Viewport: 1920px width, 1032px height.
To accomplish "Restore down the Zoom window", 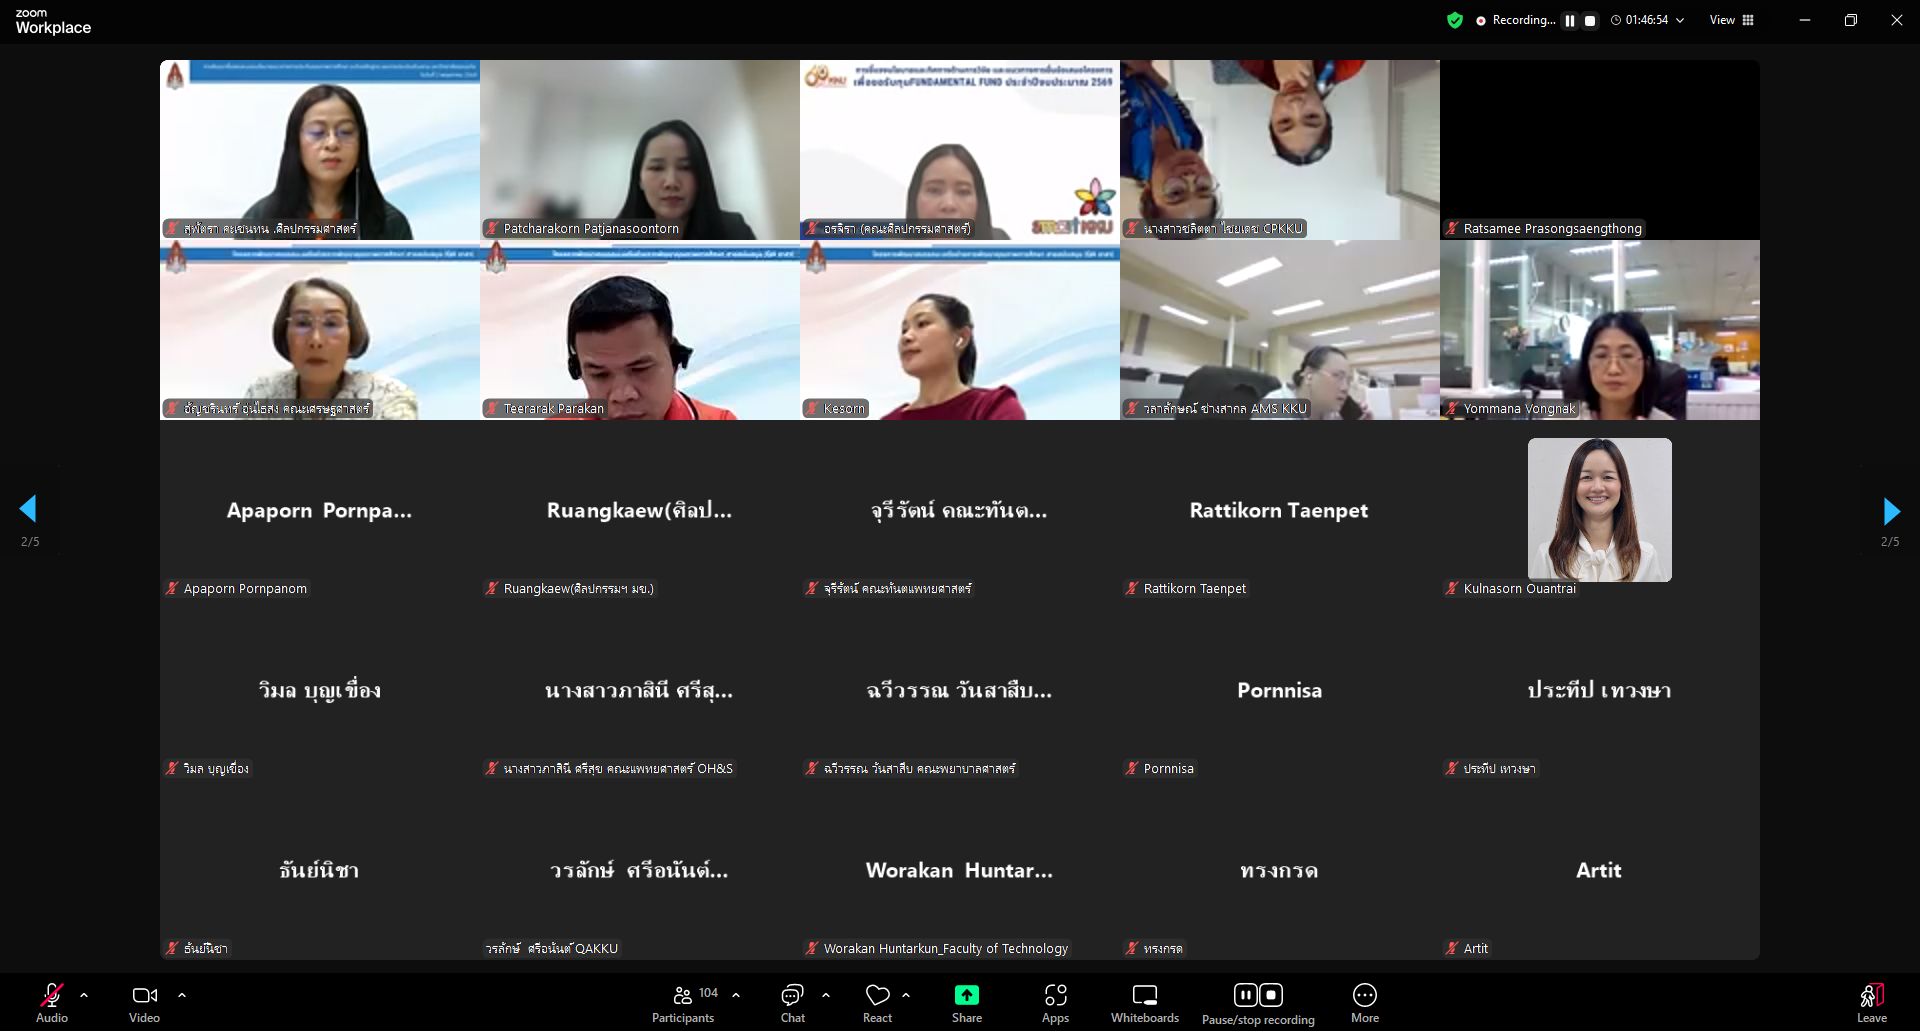I will coord(1851,20).
